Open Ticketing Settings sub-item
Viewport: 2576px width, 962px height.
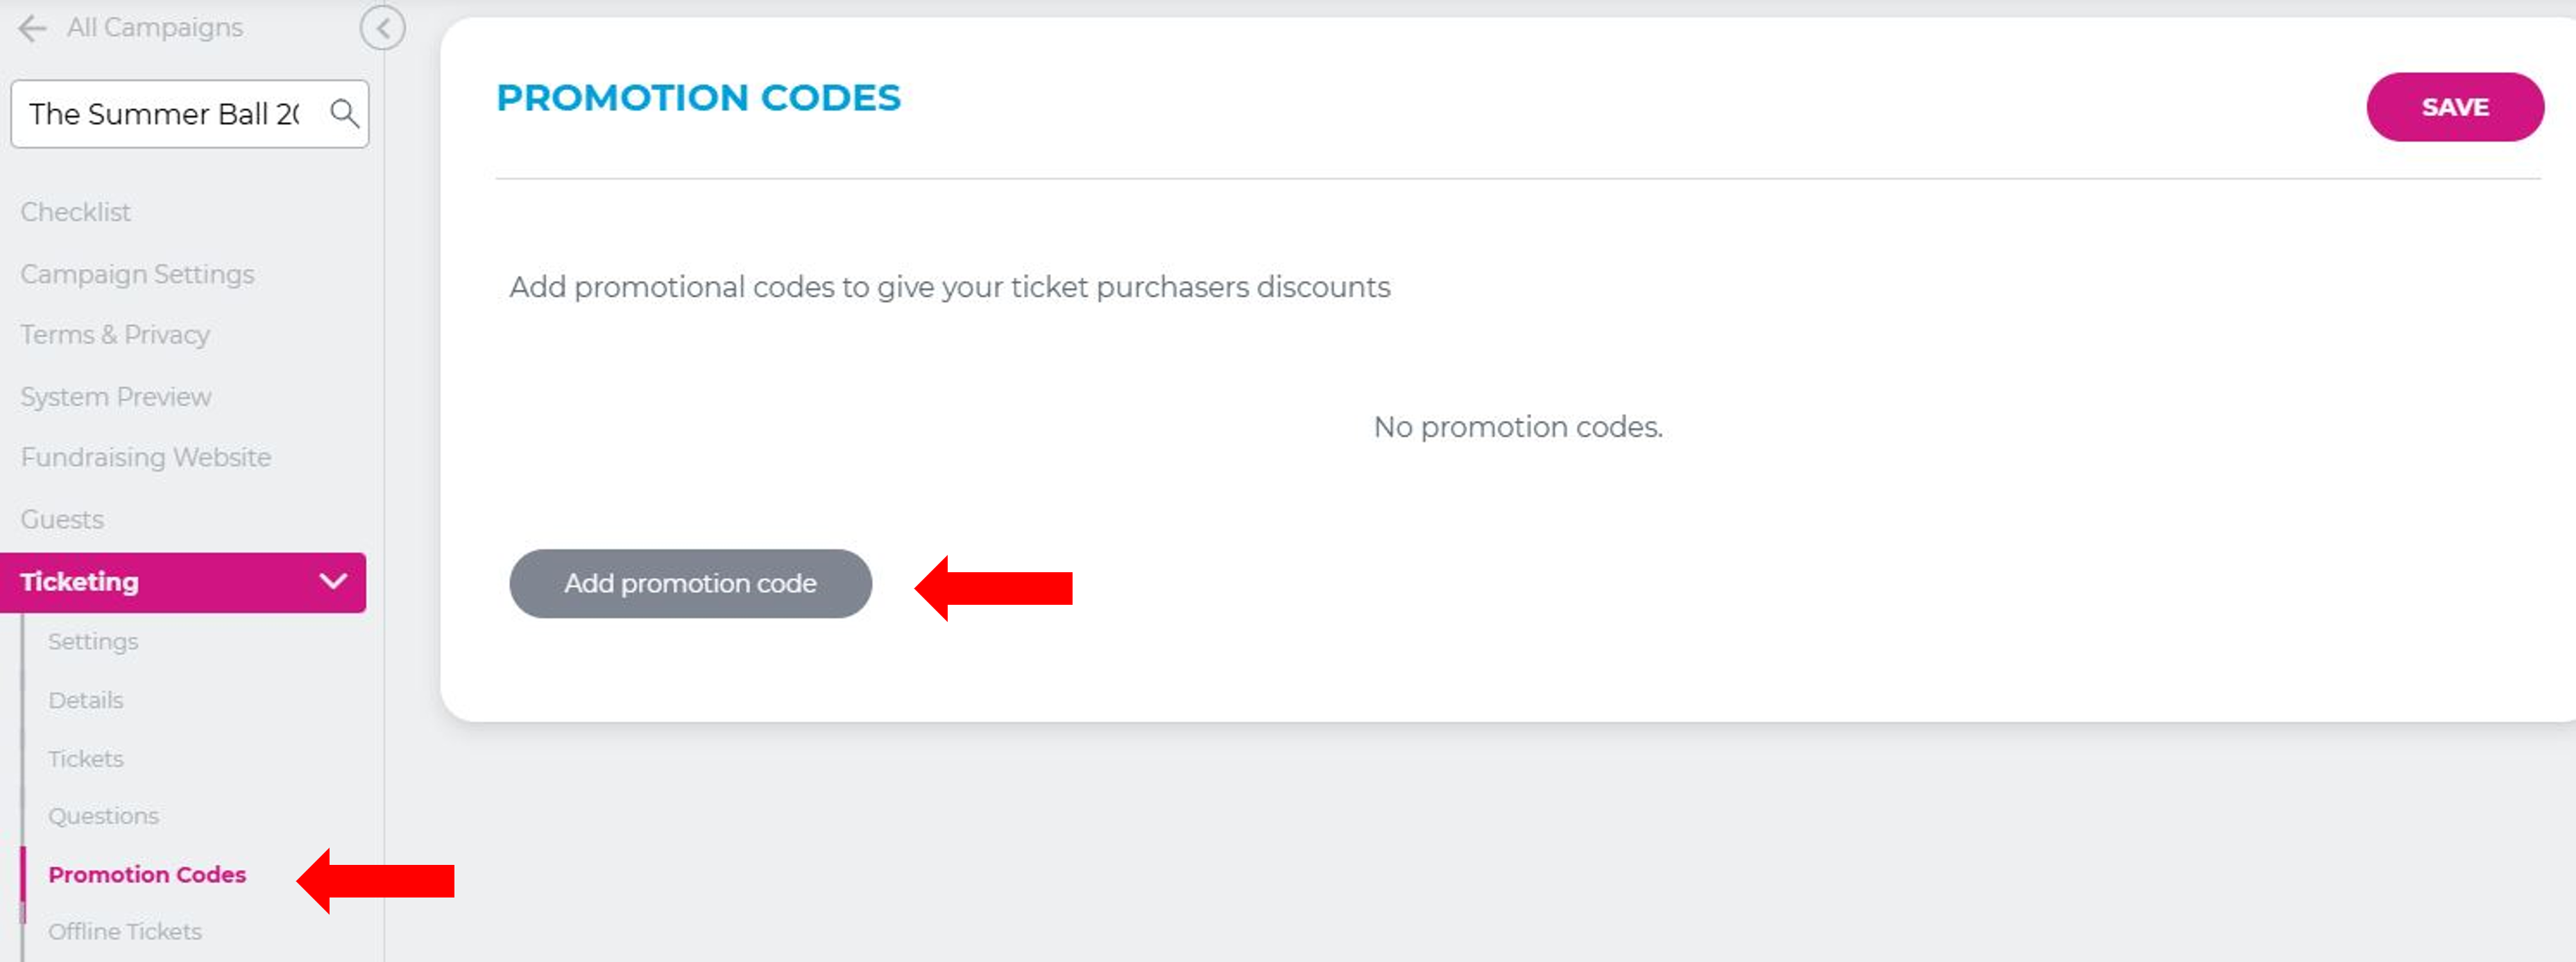point(93,642)
